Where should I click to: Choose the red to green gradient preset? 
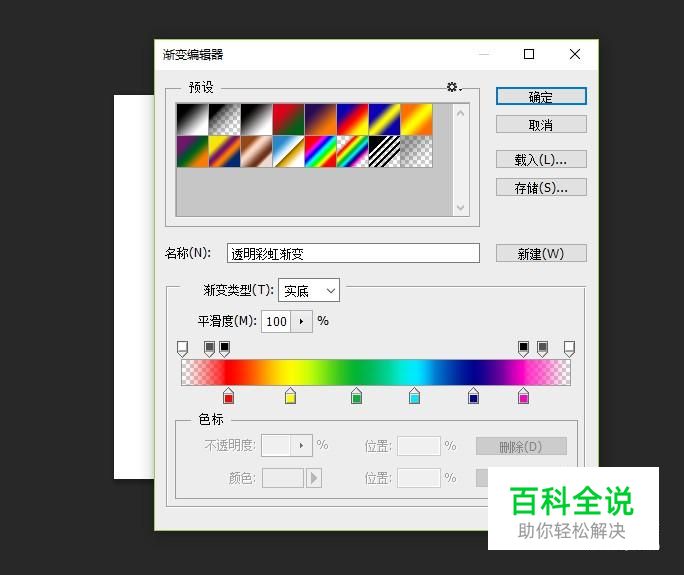[289, 120]
